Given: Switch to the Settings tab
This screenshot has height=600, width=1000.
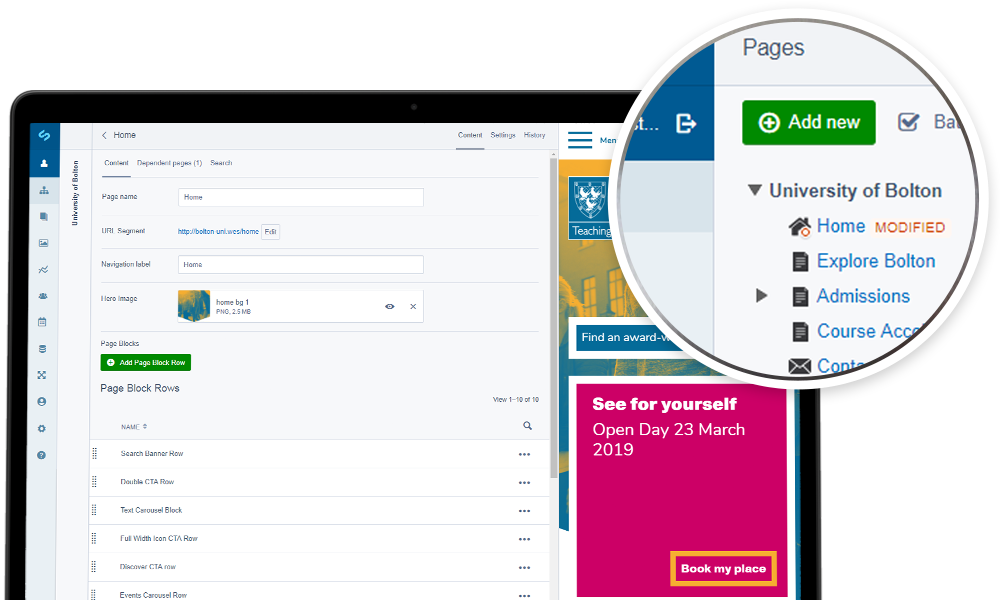Looking at the screenshot, I should (x=503, y=135).
